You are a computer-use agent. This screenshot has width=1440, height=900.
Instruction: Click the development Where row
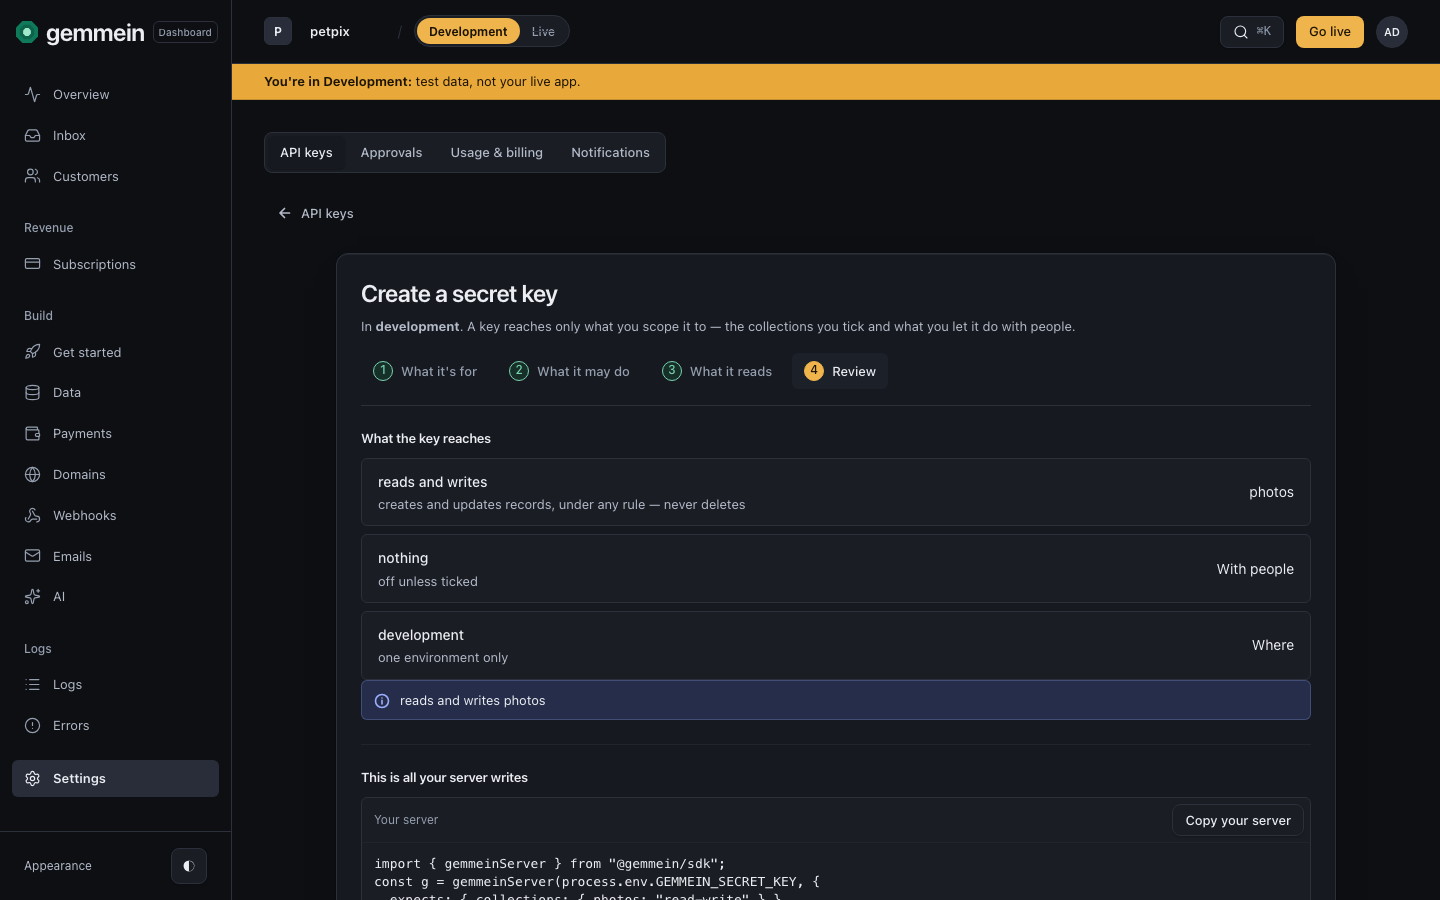point(836,645)
